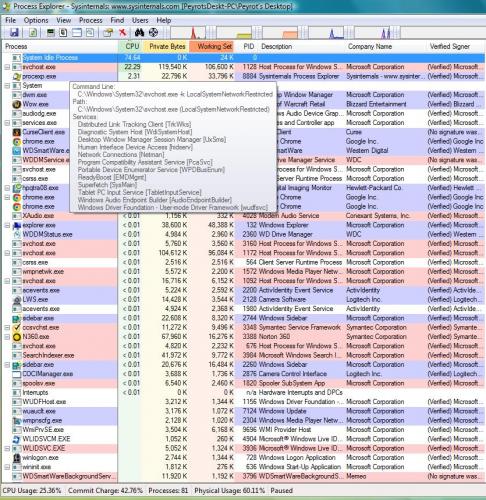Click the yellow commit history mini graph

tap(235, 33)
